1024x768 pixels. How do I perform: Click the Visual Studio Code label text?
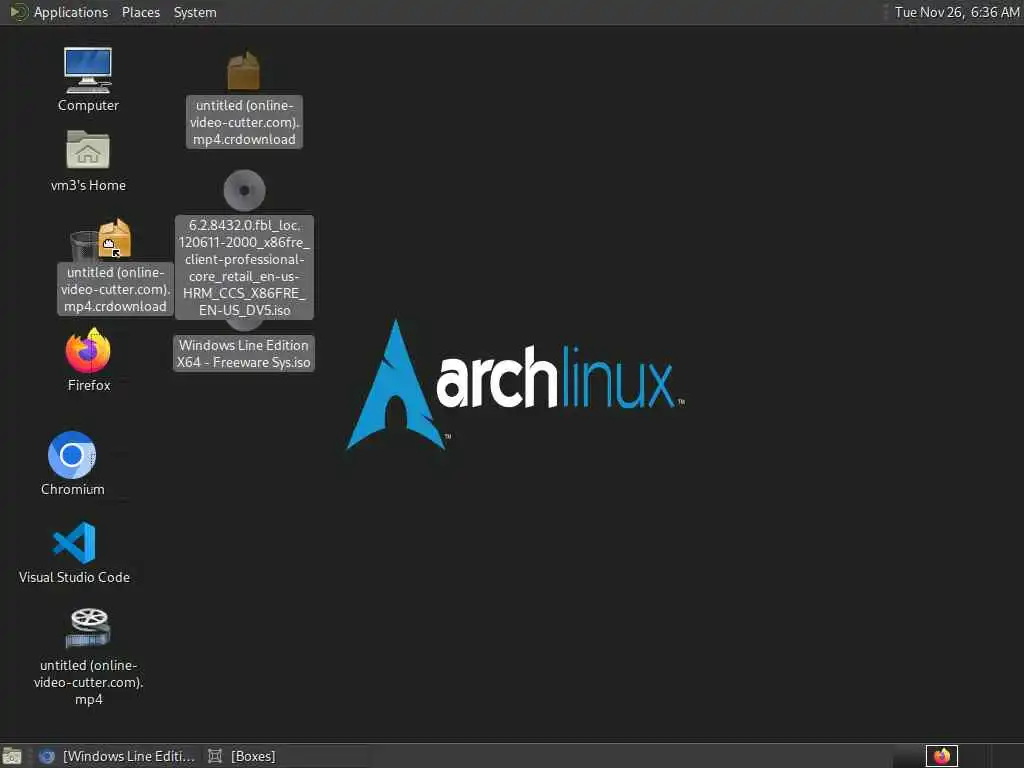pyautogui.click(x=74, y=577)
